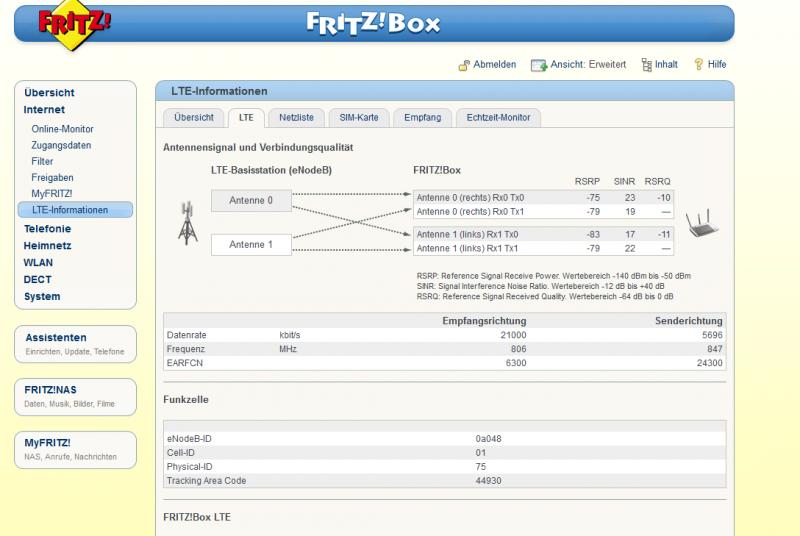Screen dimensions: 800x536
Task: Open the SIM-Karte tab
Action: (x=359, y=117)
